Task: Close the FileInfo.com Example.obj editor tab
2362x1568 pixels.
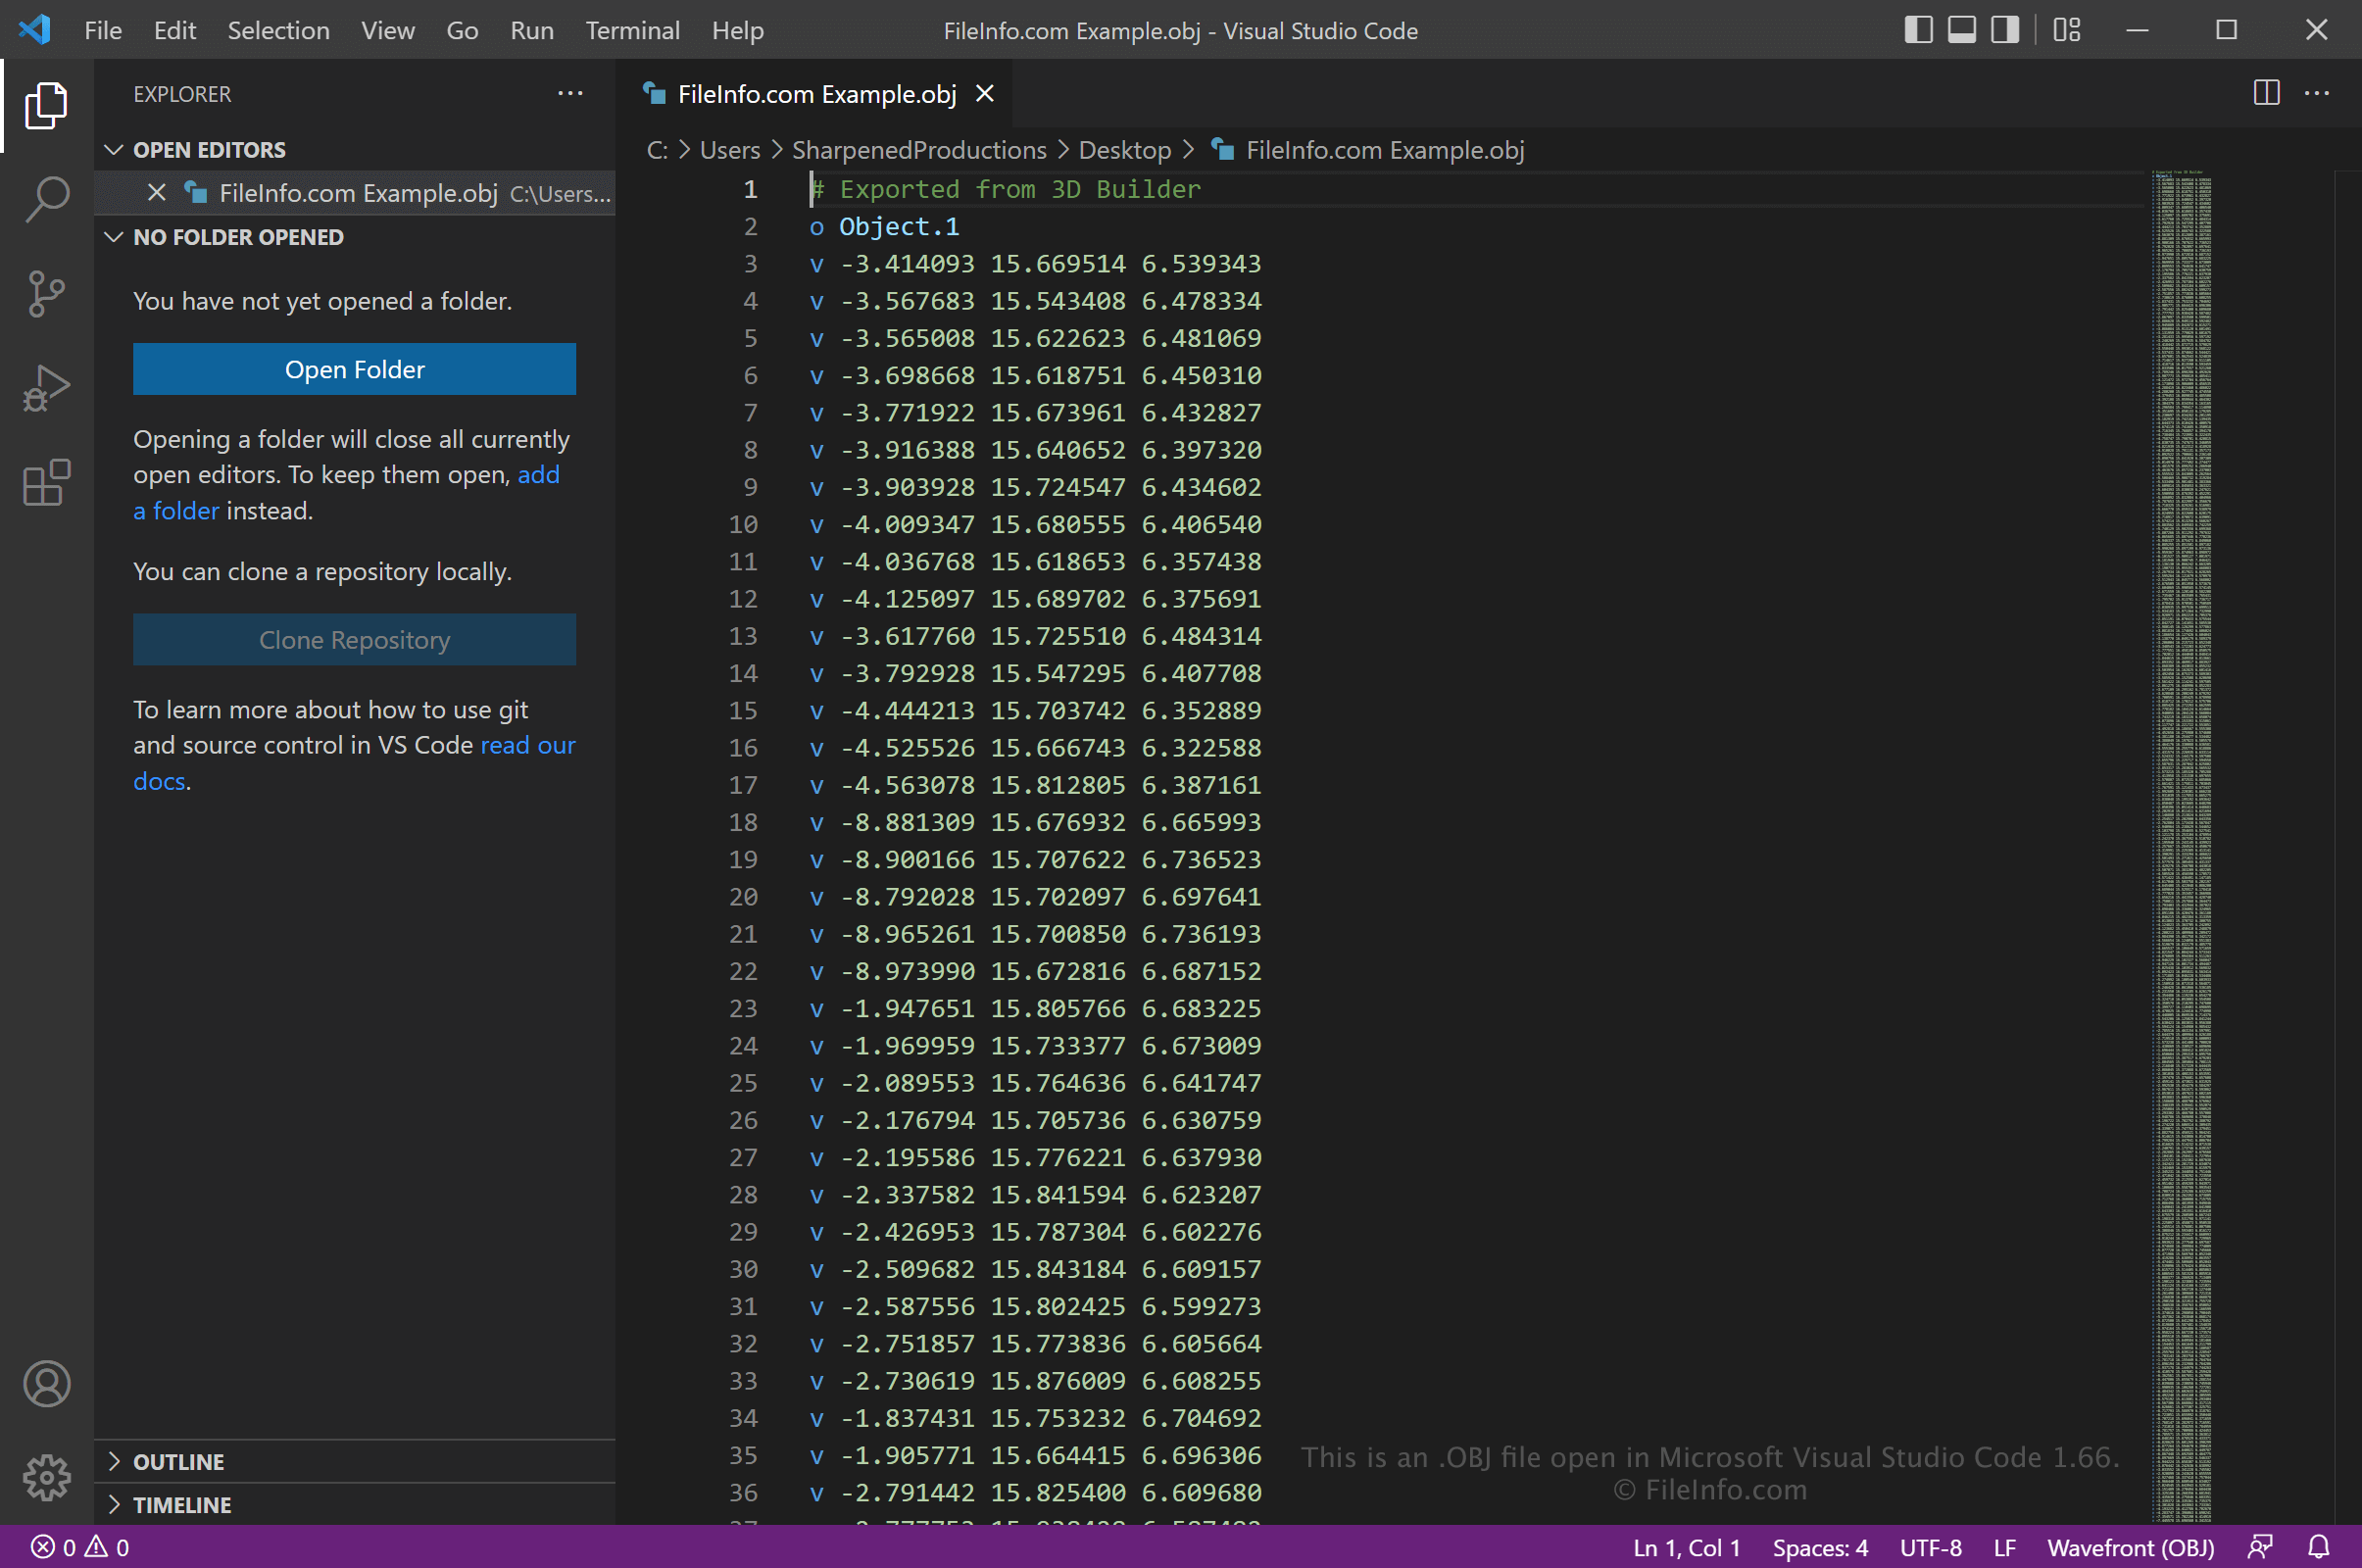Action: point(985,94)
